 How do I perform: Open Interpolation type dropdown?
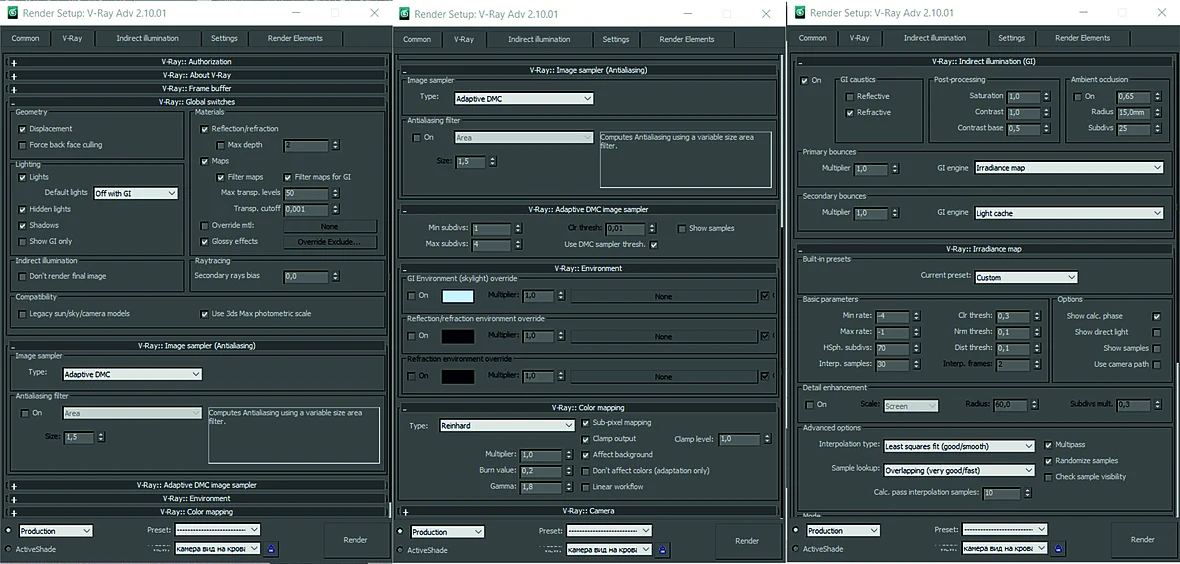point(960,446)
